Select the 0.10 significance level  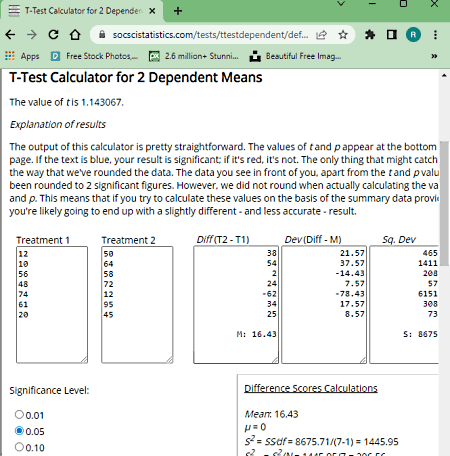pos(19,447)
